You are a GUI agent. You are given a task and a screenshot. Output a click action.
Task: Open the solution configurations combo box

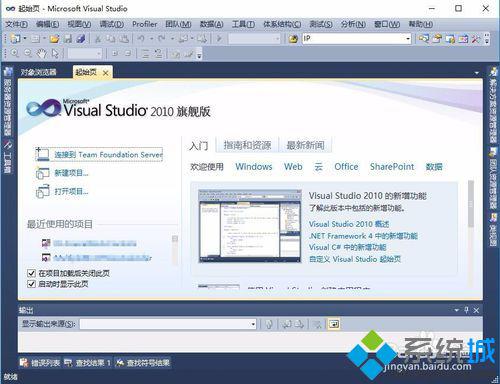tap(254, 39)
